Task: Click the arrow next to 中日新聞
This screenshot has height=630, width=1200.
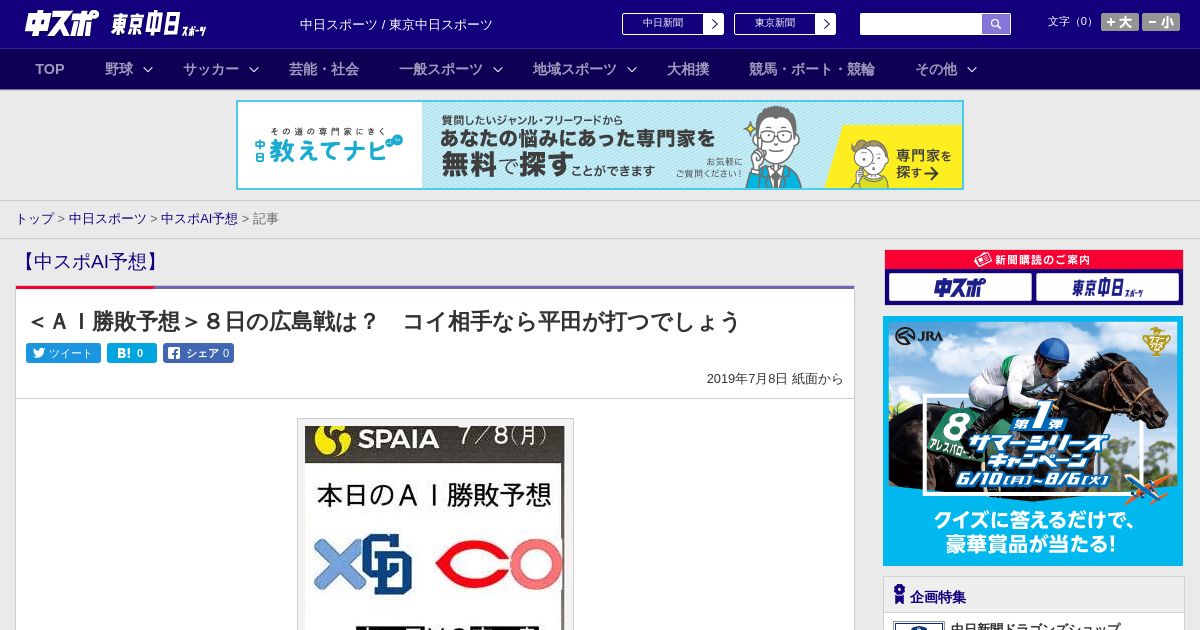Action: click(x=714, y=24)
